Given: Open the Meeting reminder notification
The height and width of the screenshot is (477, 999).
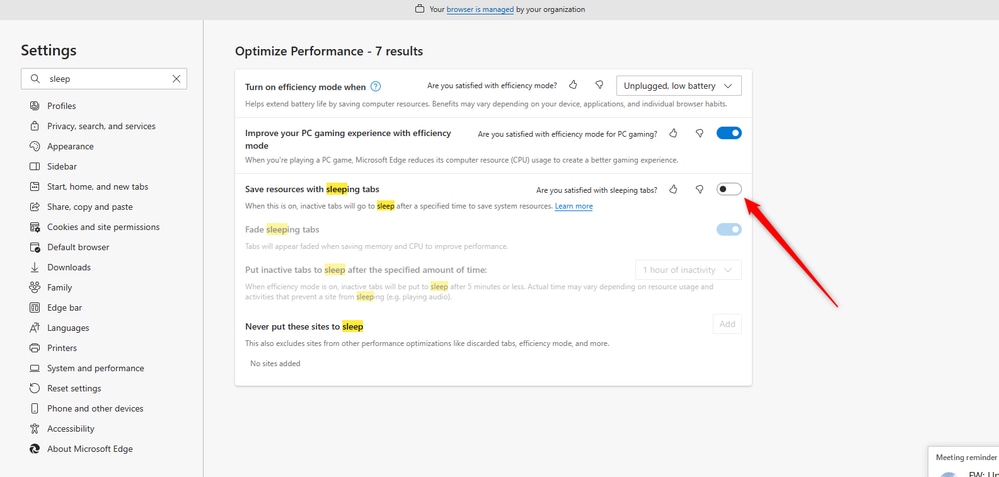Looking at the screenshot, I should (963, 462).
